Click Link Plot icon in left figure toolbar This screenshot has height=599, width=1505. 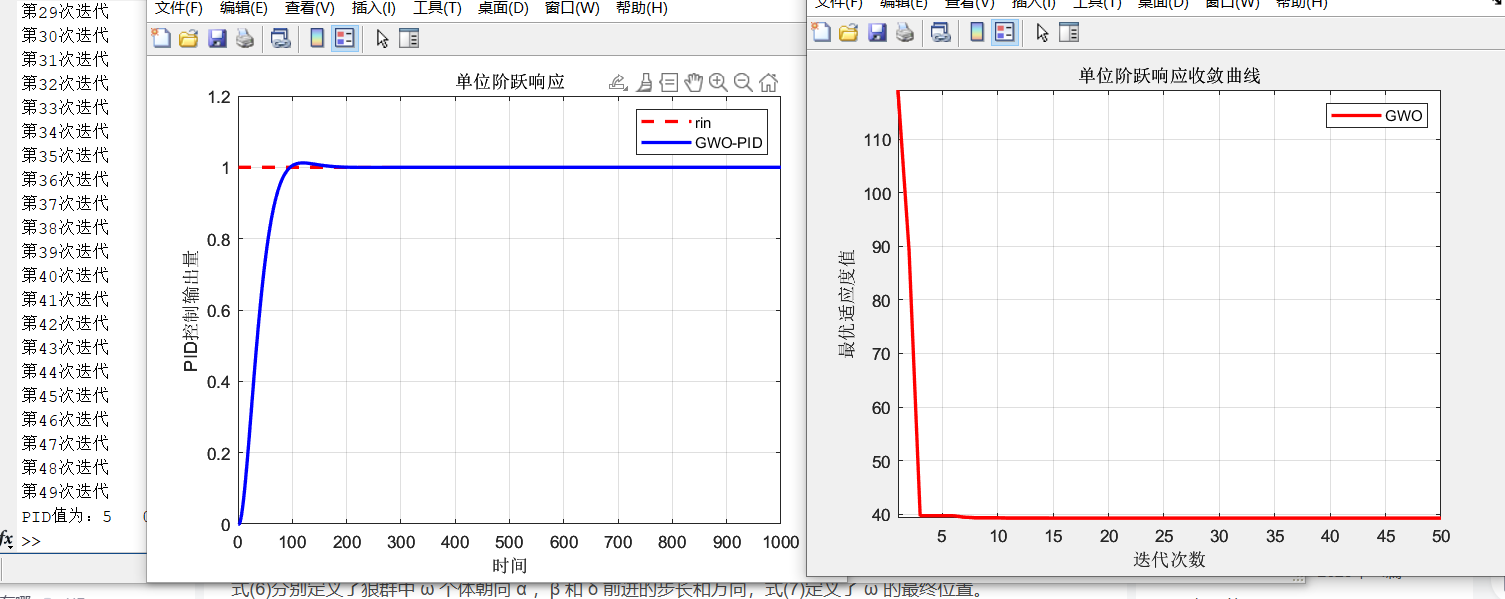point(281,39)
